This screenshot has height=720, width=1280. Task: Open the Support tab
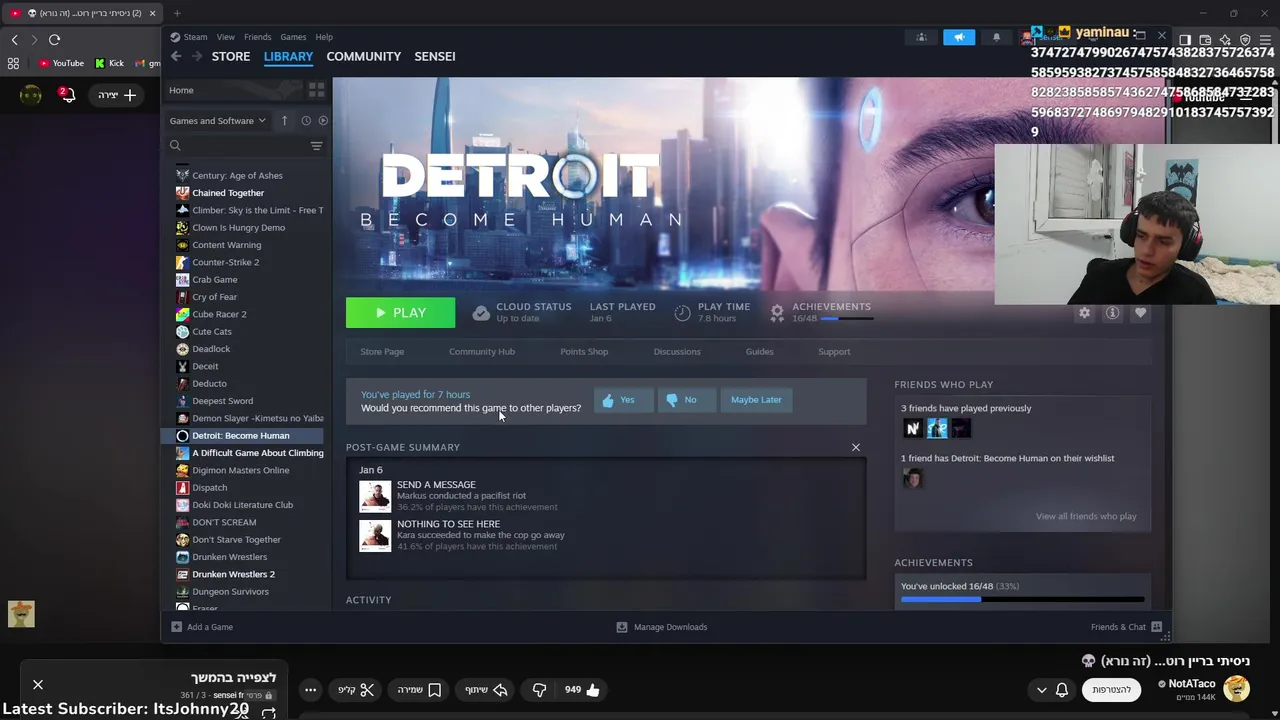(834, 351)
